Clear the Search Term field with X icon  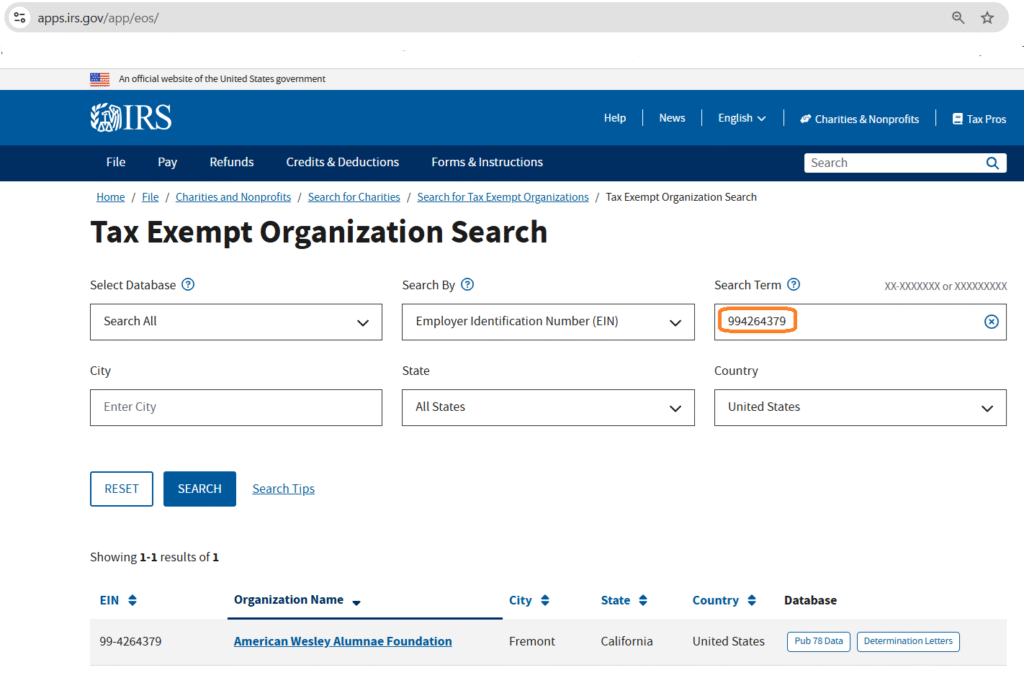tap(991, 322)
